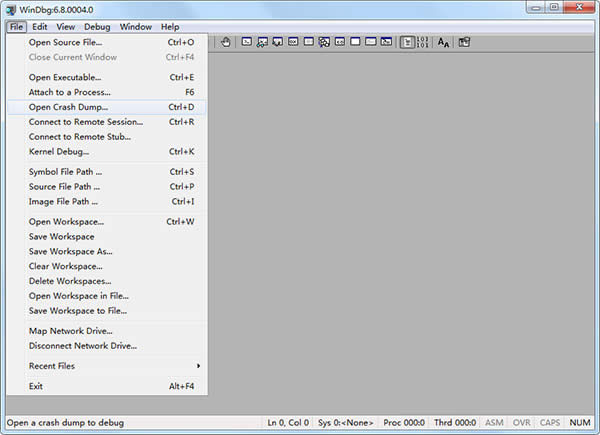The width and height of the screenshot is (600, 435).
Task: Click the hand breakpoint icon in toolbar
Action: tap(225, 42)
